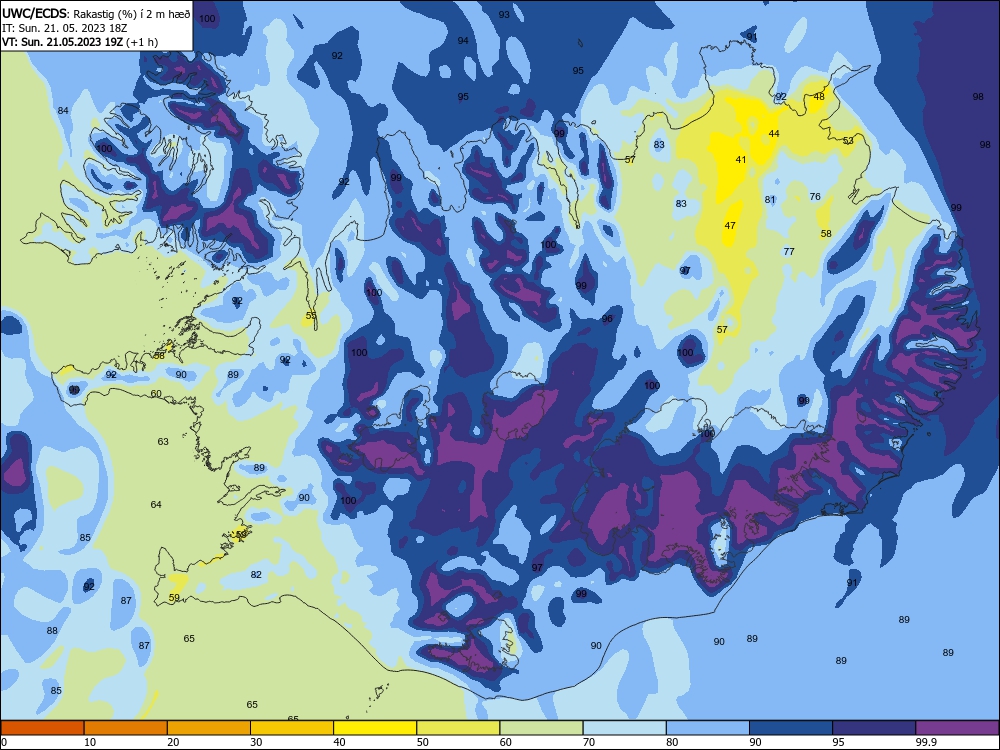
Task: Click the humidity value 96 on map
Action: 607,319
